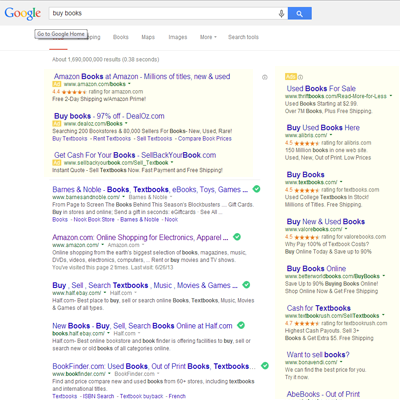Open Want to sell books? ad

318,354
